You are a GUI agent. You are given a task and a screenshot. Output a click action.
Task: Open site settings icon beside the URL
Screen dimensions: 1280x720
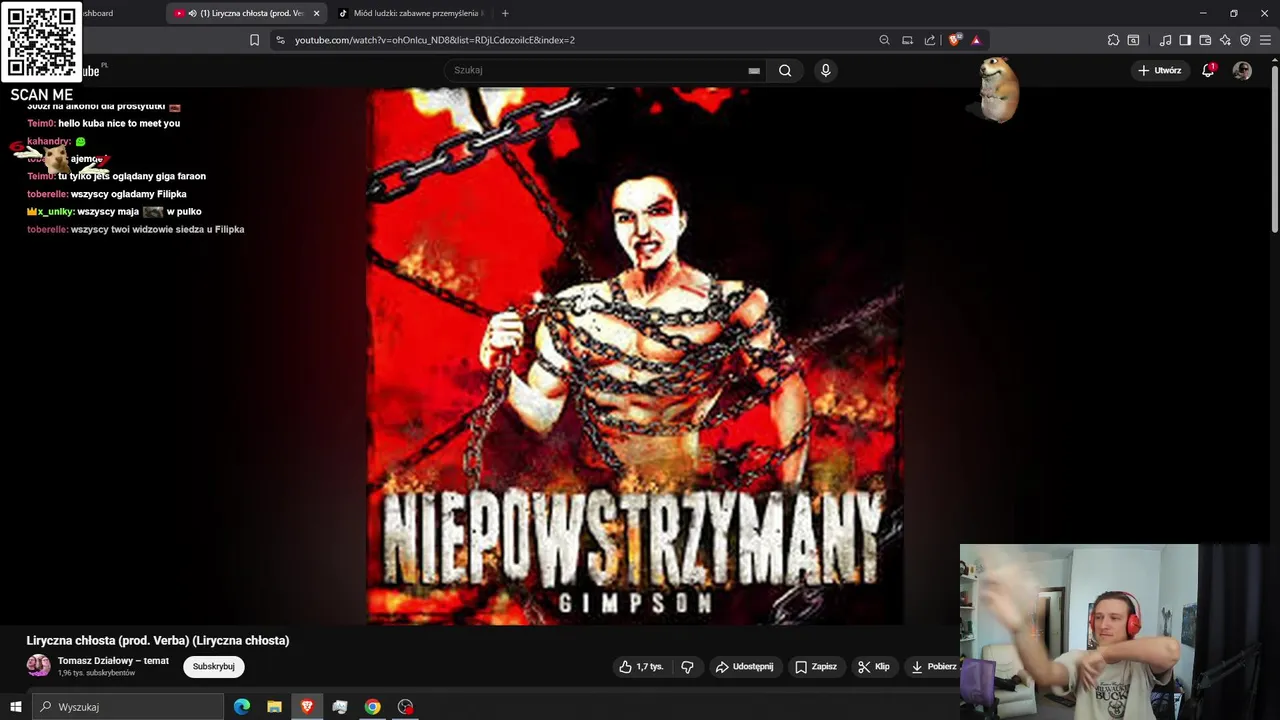[280, 40]
